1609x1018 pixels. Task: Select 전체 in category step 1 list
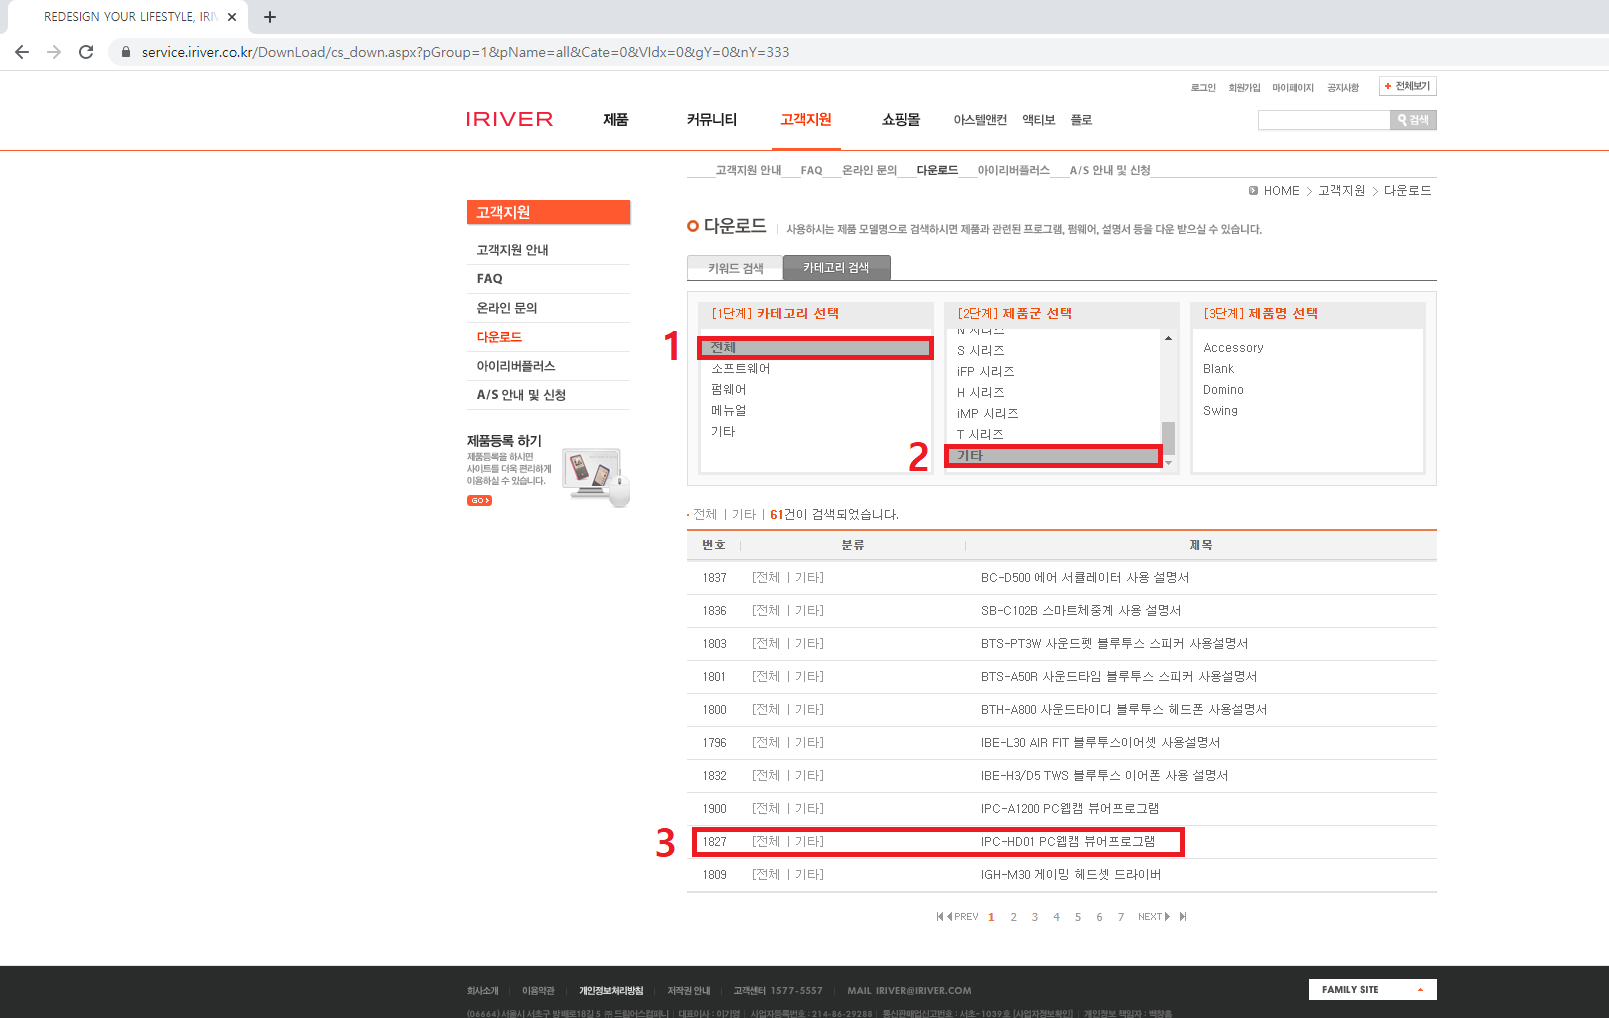815,348
